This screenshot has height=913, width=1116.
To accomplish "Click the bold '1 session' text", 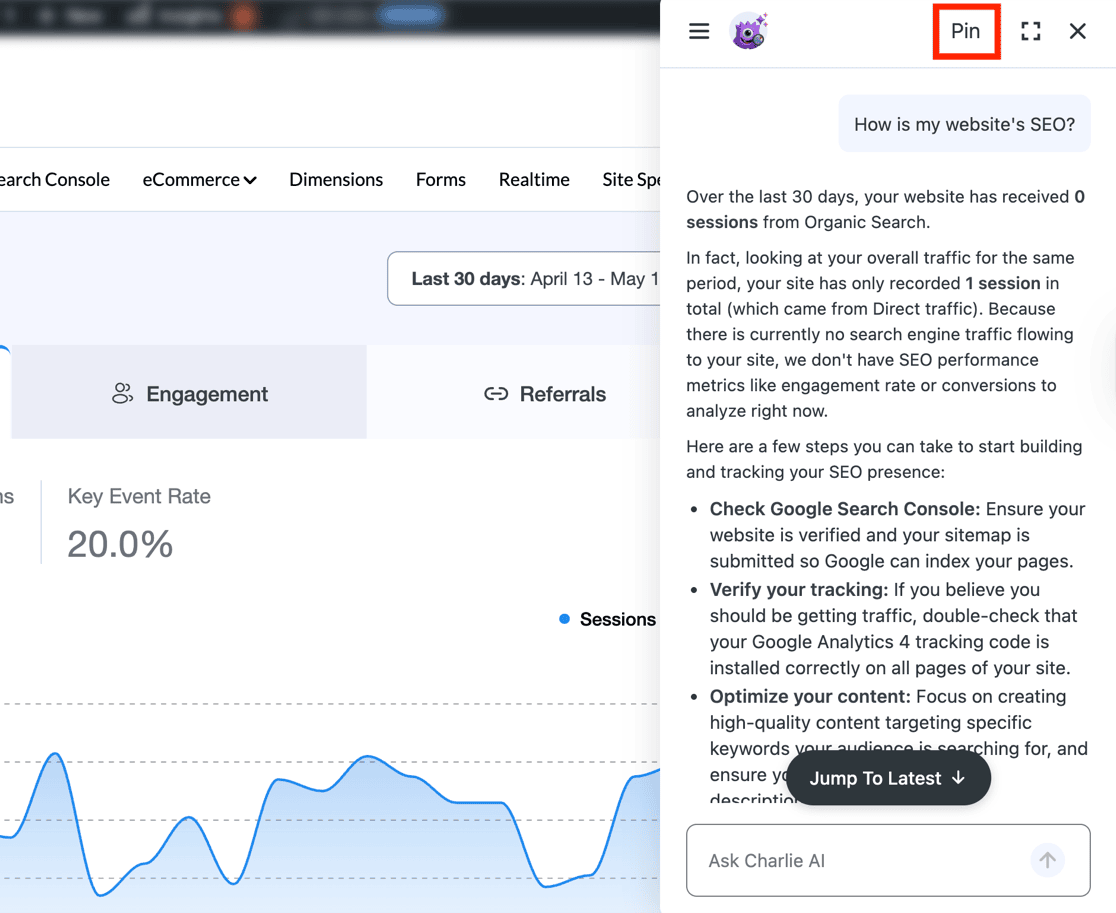I will tap(1003, 283).
